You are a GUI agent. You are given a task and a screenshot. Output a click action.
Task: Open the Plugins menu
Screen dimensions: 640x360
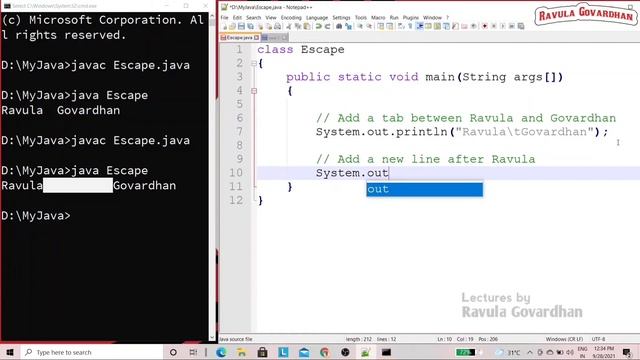click(411, 18)
